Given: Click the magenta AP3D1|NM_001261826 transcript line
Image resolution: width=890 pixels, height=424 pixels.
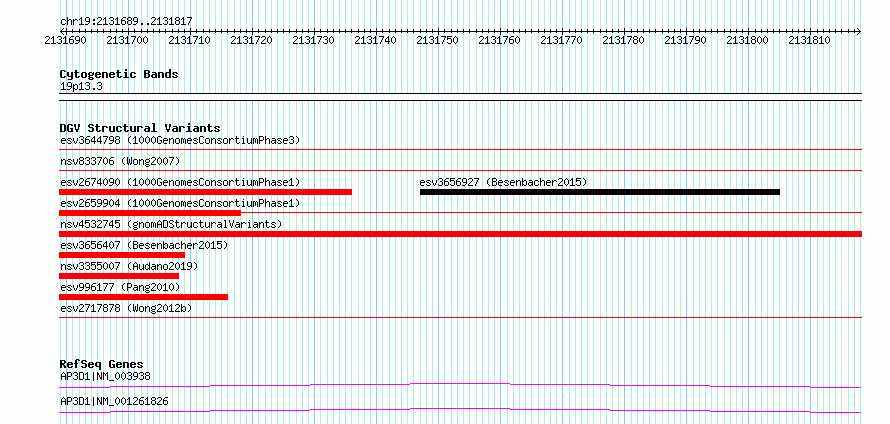Looking at the screenshot, I should [x=460, y=410].
